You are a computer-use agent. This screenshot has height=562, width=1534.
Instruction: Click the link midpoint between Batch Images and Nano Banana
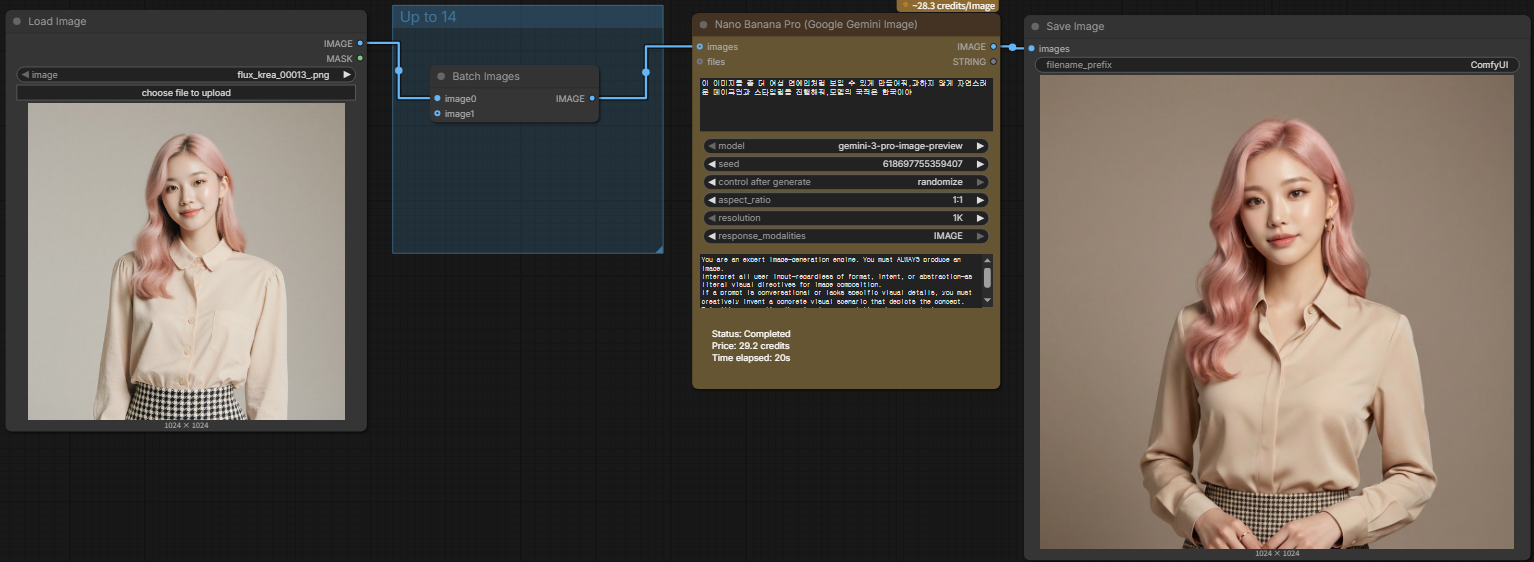646,72
